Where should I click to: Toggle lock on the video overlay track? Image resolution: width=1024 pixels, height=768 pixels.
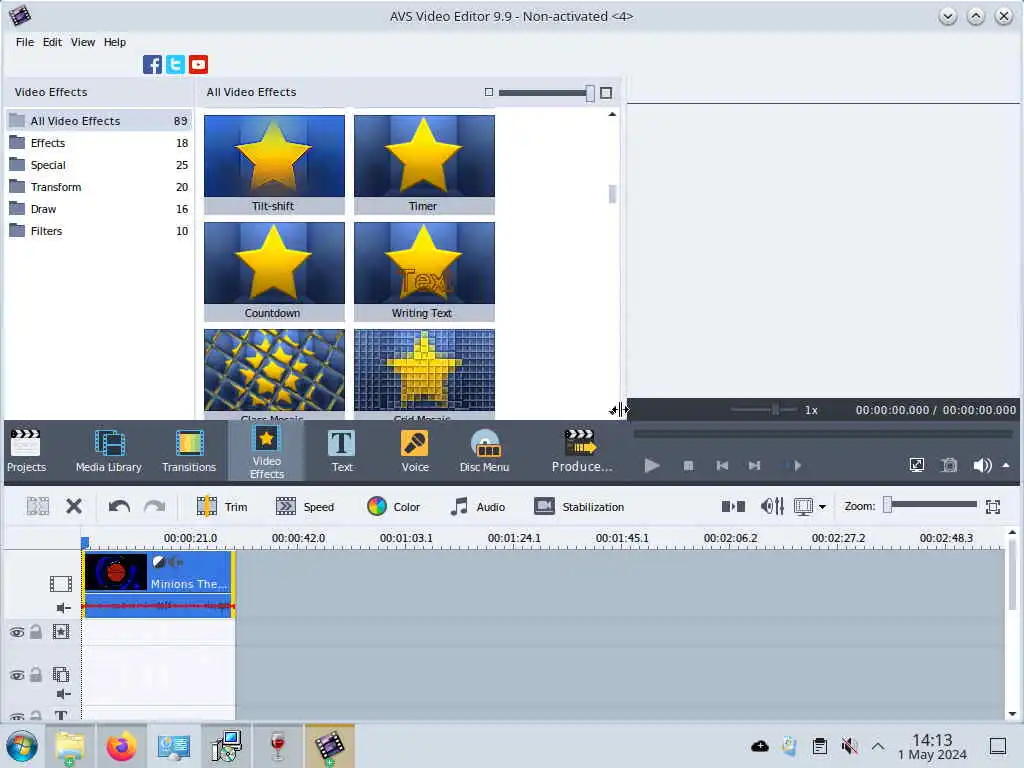pyautogui.click(x=36, y=675)
